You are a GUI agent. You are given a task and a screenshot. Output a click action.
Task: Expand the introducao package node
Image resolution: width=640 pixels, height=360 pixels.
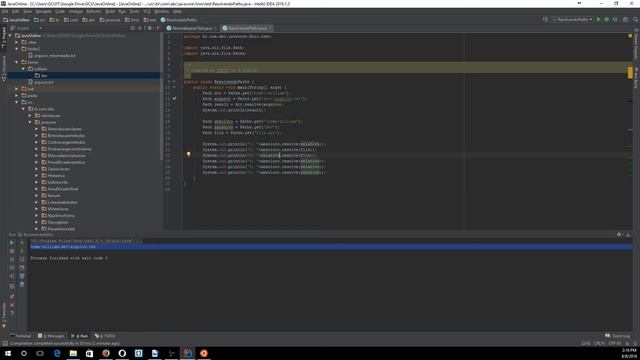pos(30,116)
